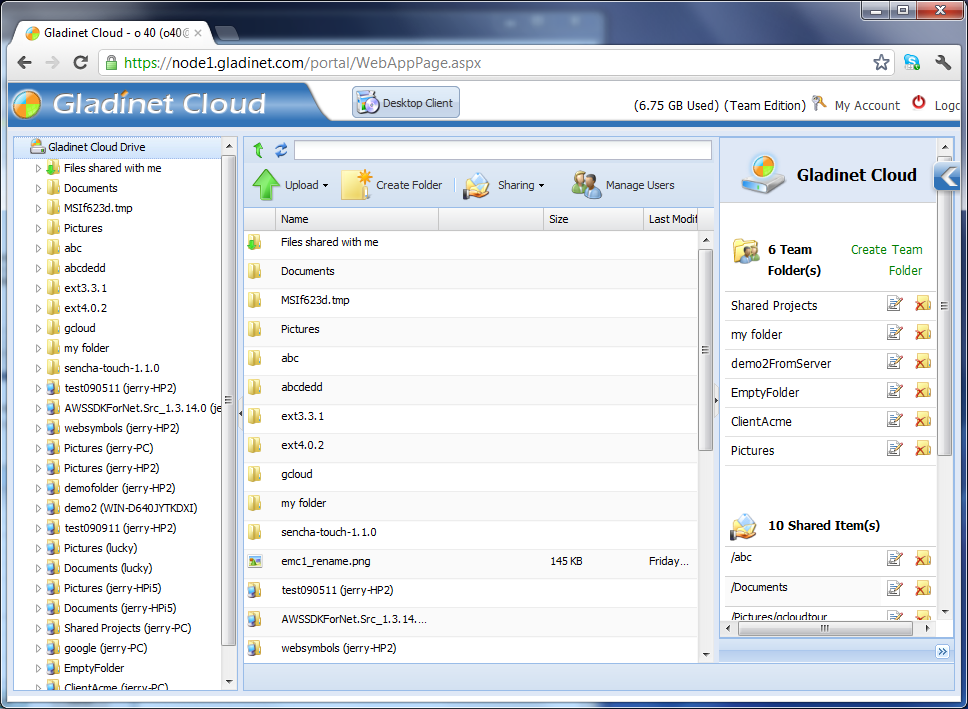Click the green up-folder arrow icon
Image resolution: width=968 pixels, height=709 pixels.
coord(259,150)
